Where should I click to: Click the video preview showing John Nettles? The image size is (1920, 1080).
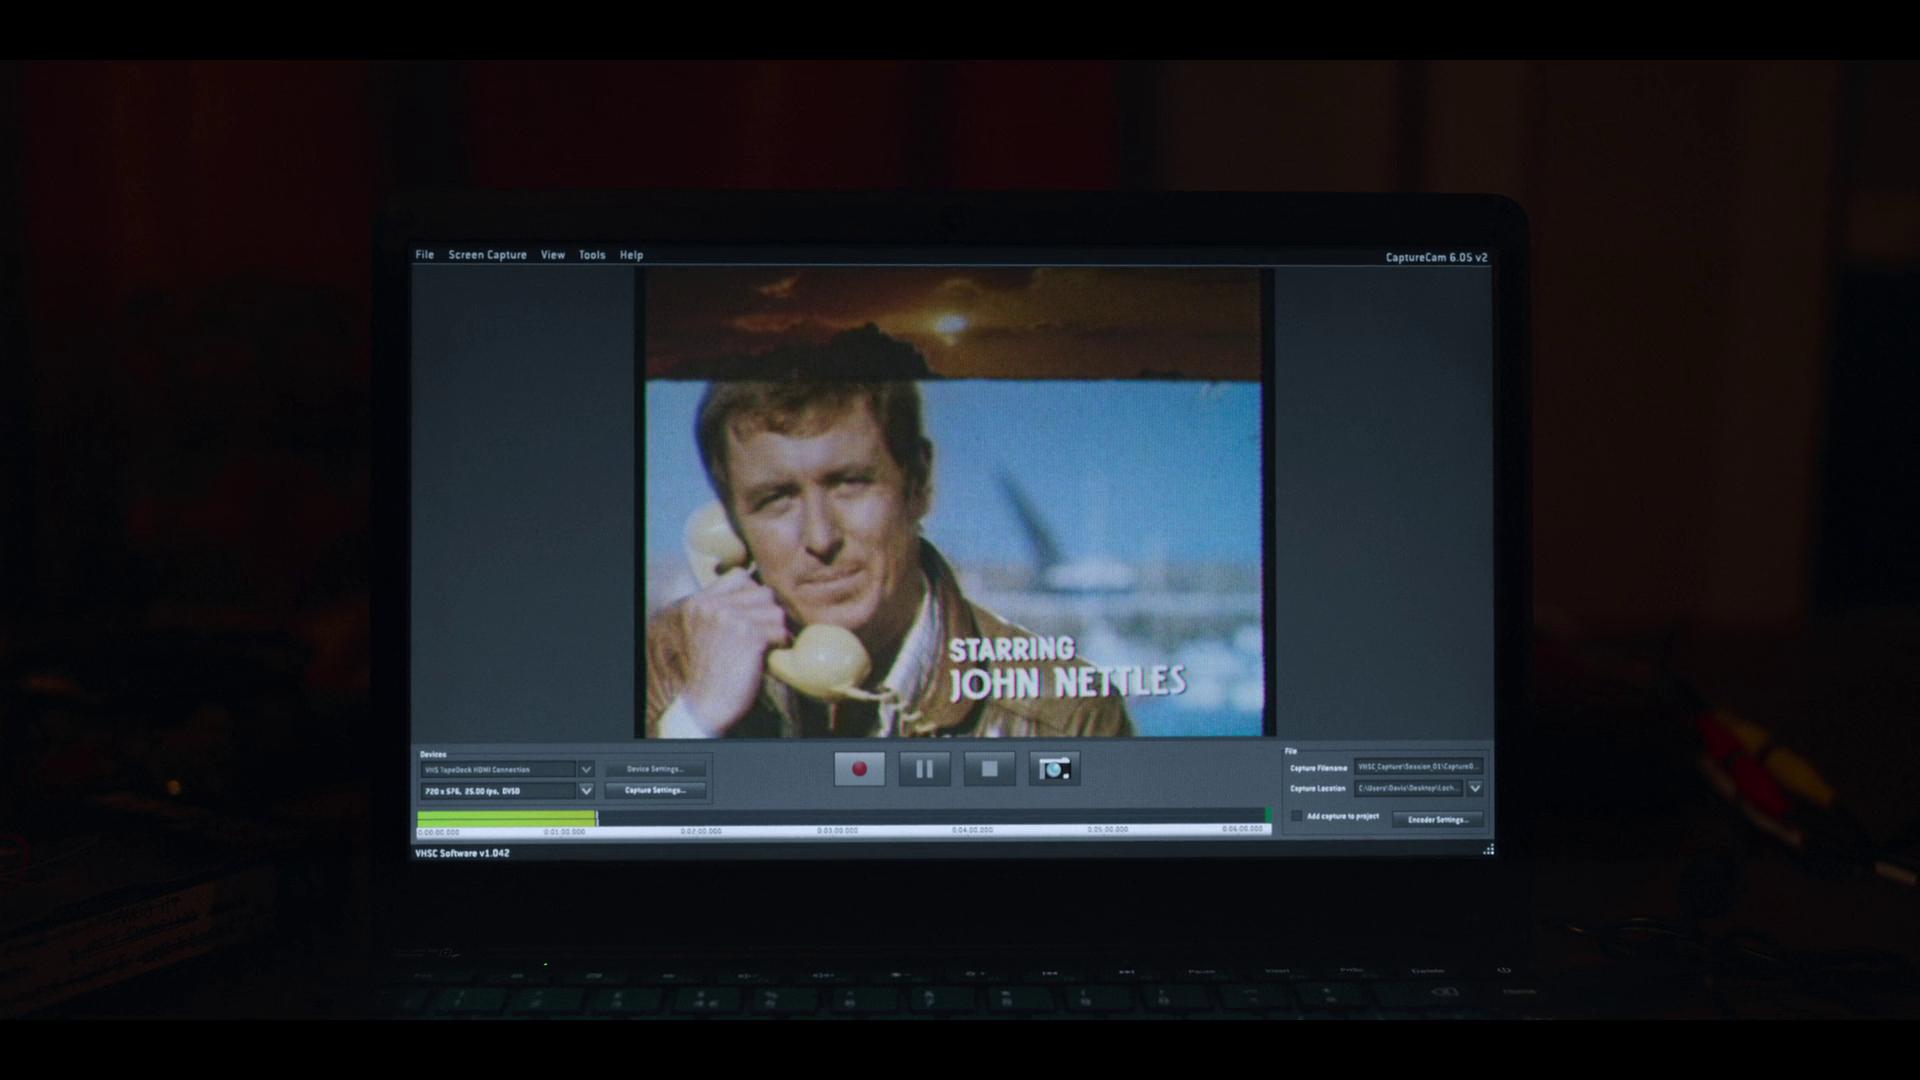click(x=954, y=502)
